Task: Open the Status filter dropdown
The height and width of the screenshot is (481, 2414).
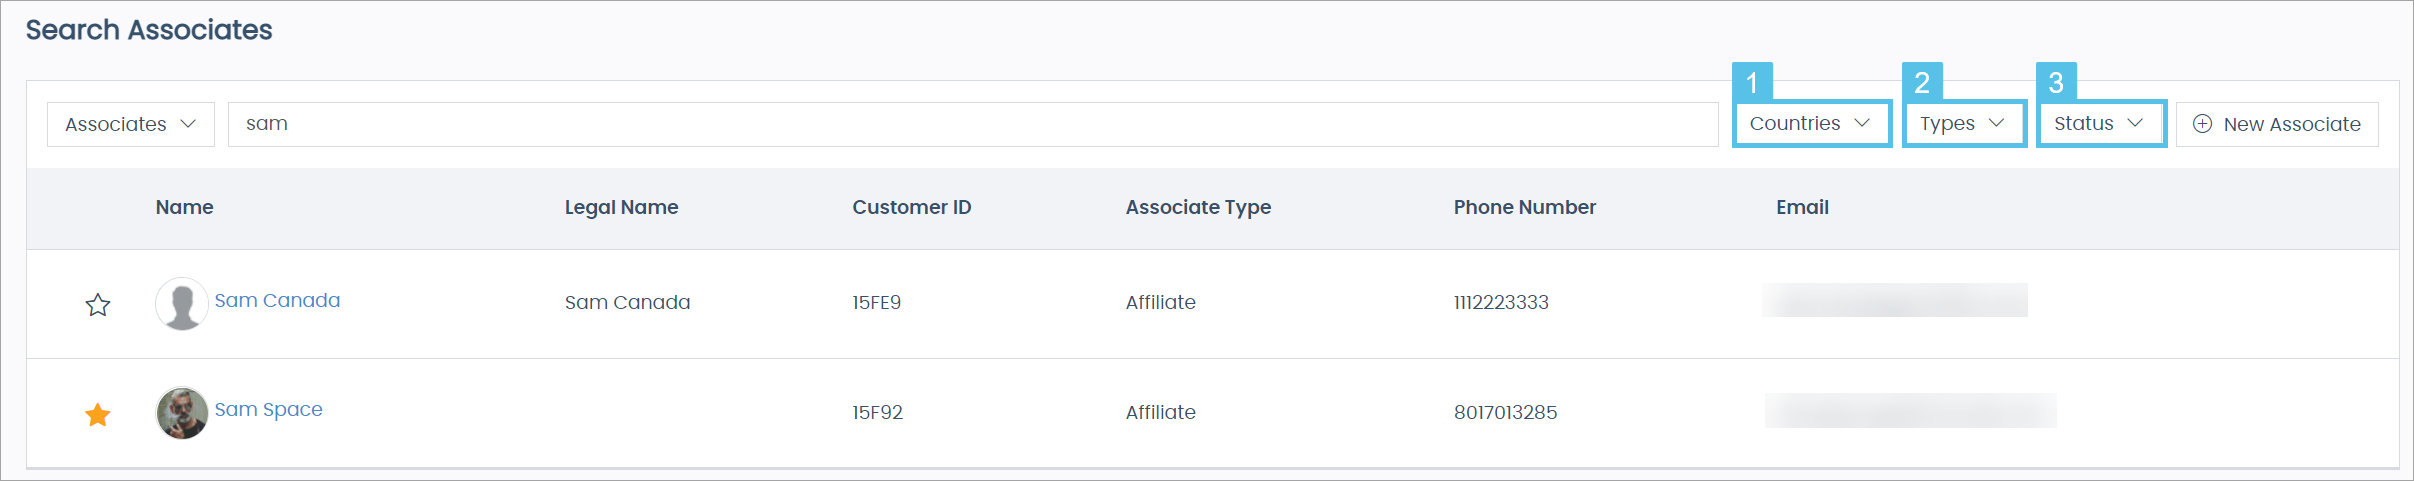Action: [x=2099, y=124]
